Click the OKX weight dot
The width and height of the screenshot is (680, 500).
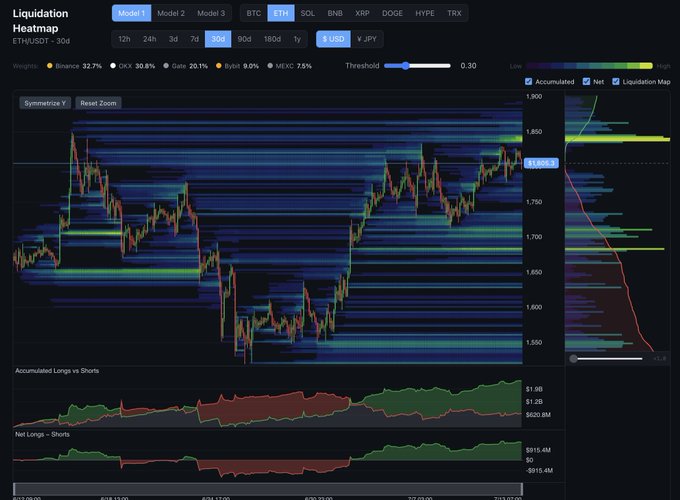pos(113,66)
